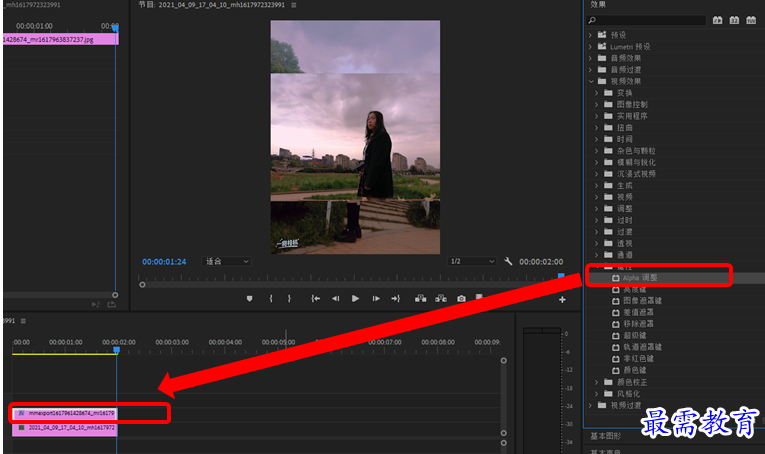Select the 移除遮罩 effect

click(639, 324)
